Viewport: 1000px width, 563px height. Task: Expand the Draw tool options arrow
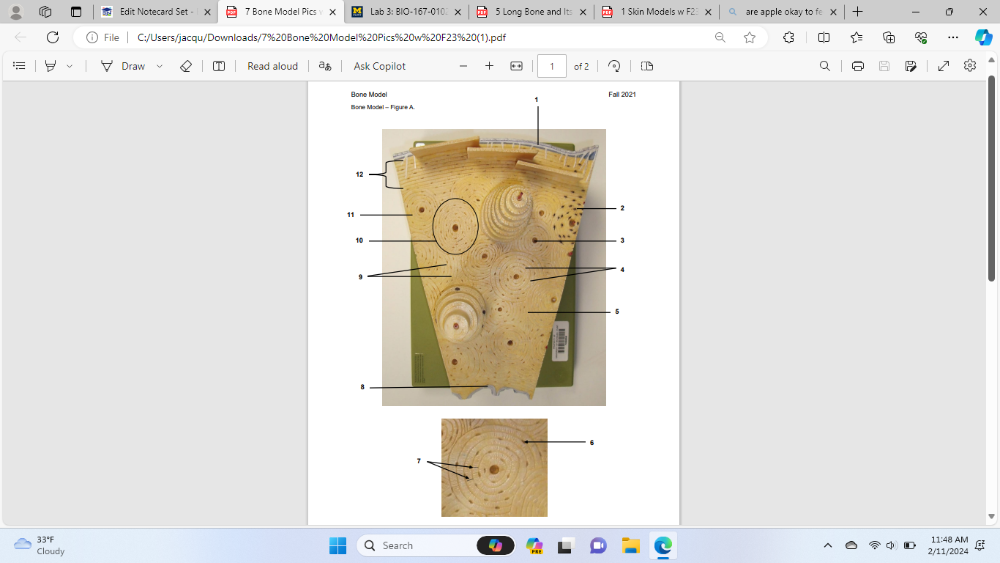click(159, 66)
